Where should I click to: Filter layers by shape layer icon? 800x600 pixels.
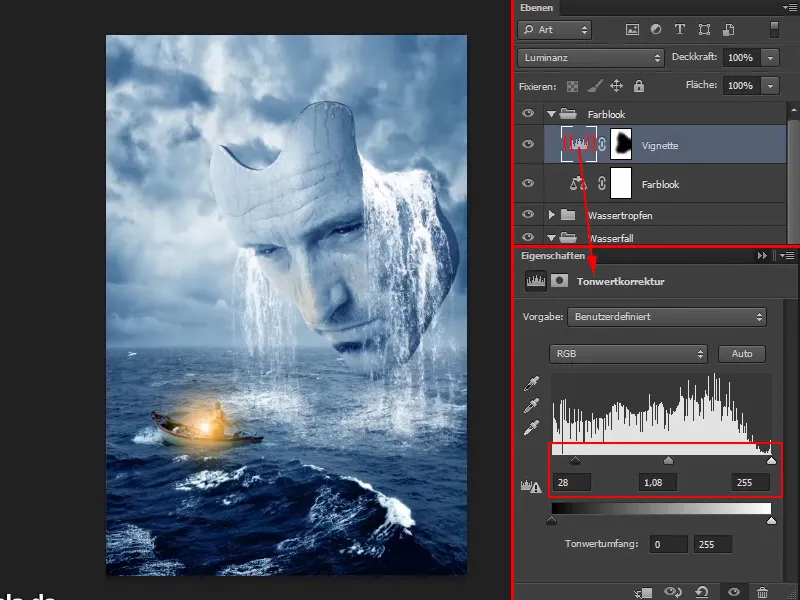704,30
